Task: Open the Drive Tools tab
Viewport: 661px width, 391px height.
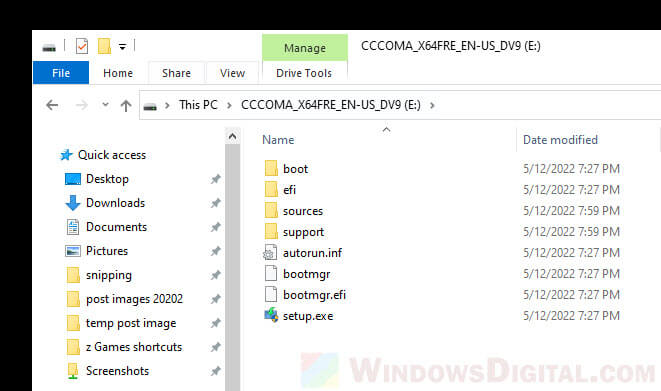Action: [x=304, y=73]
